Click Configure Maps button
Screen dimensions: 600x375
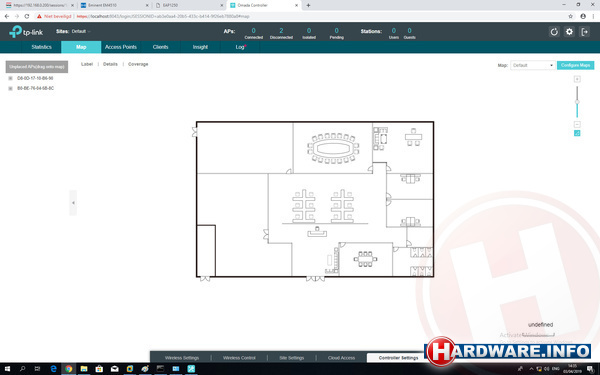point(576,65)
